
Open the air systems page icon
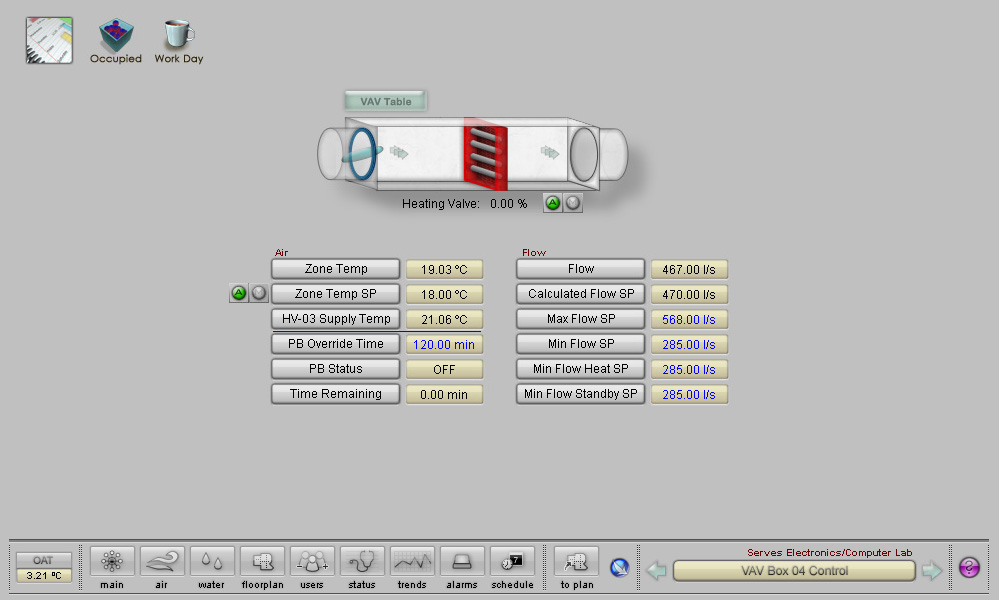(x=162, y=561)
